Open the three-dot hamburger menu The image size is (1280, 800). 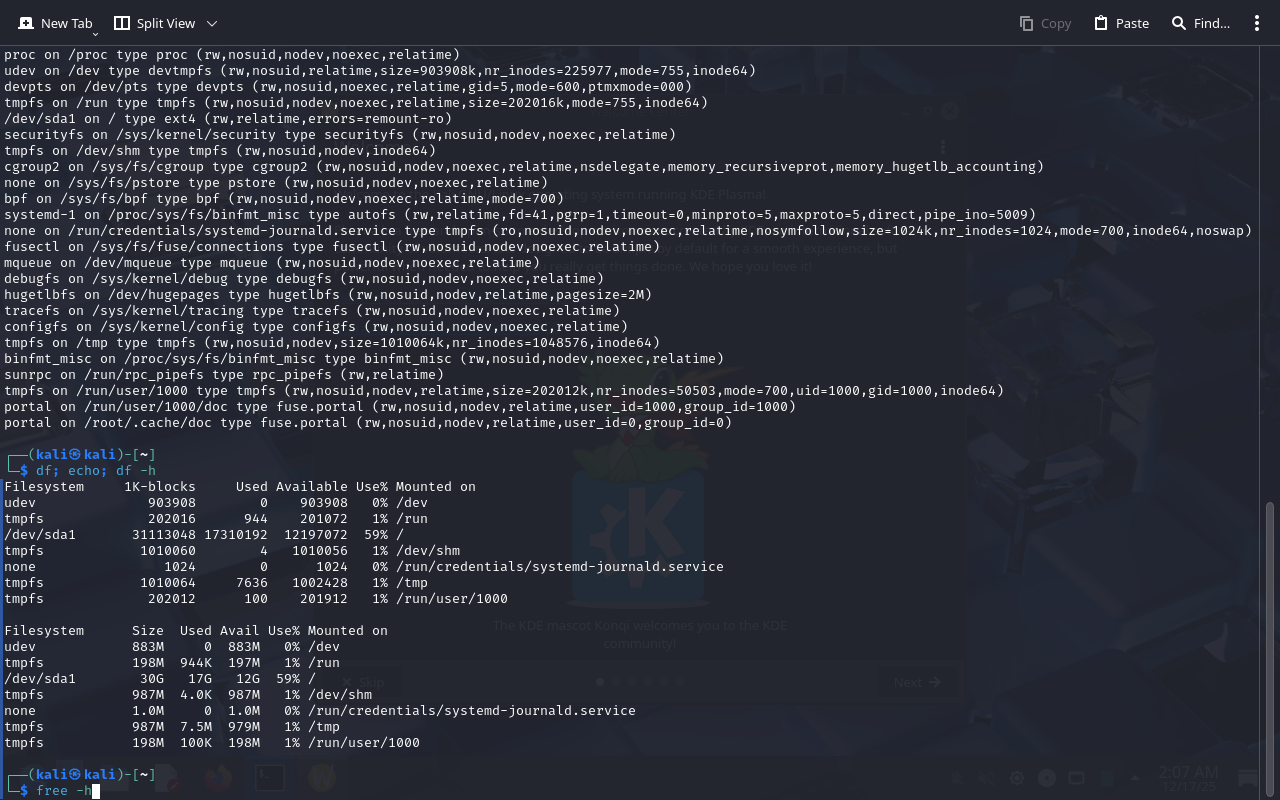[1257, 23]
